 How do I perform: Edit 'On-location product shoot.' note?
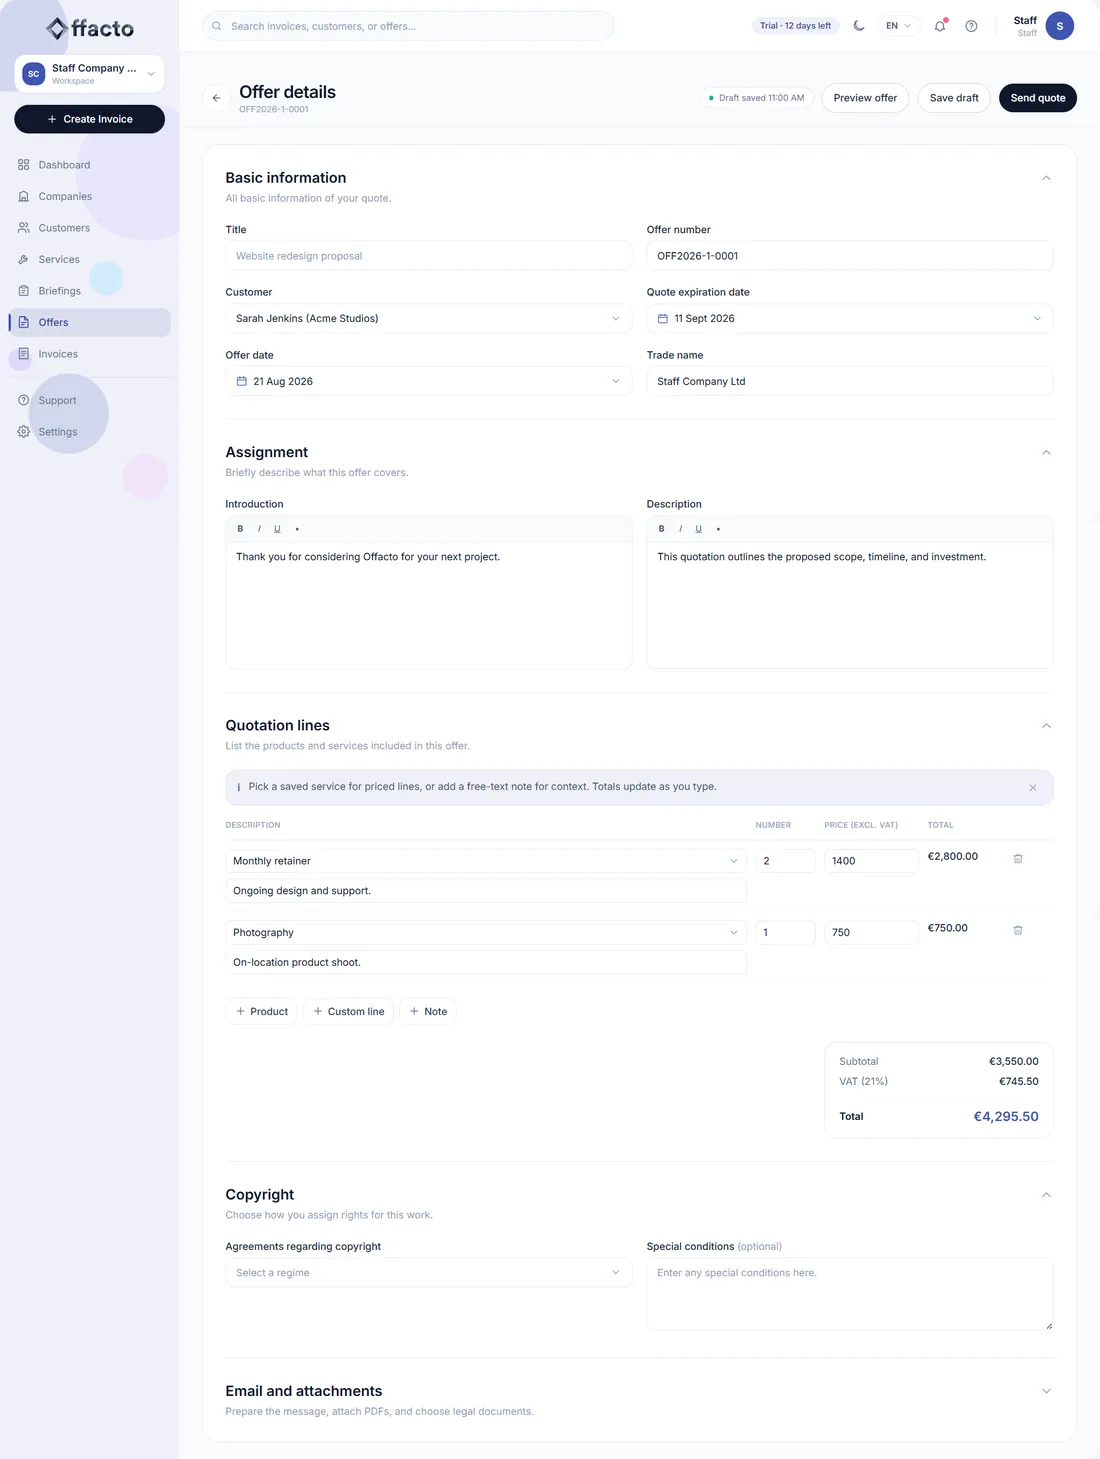[x=486, y=963]
